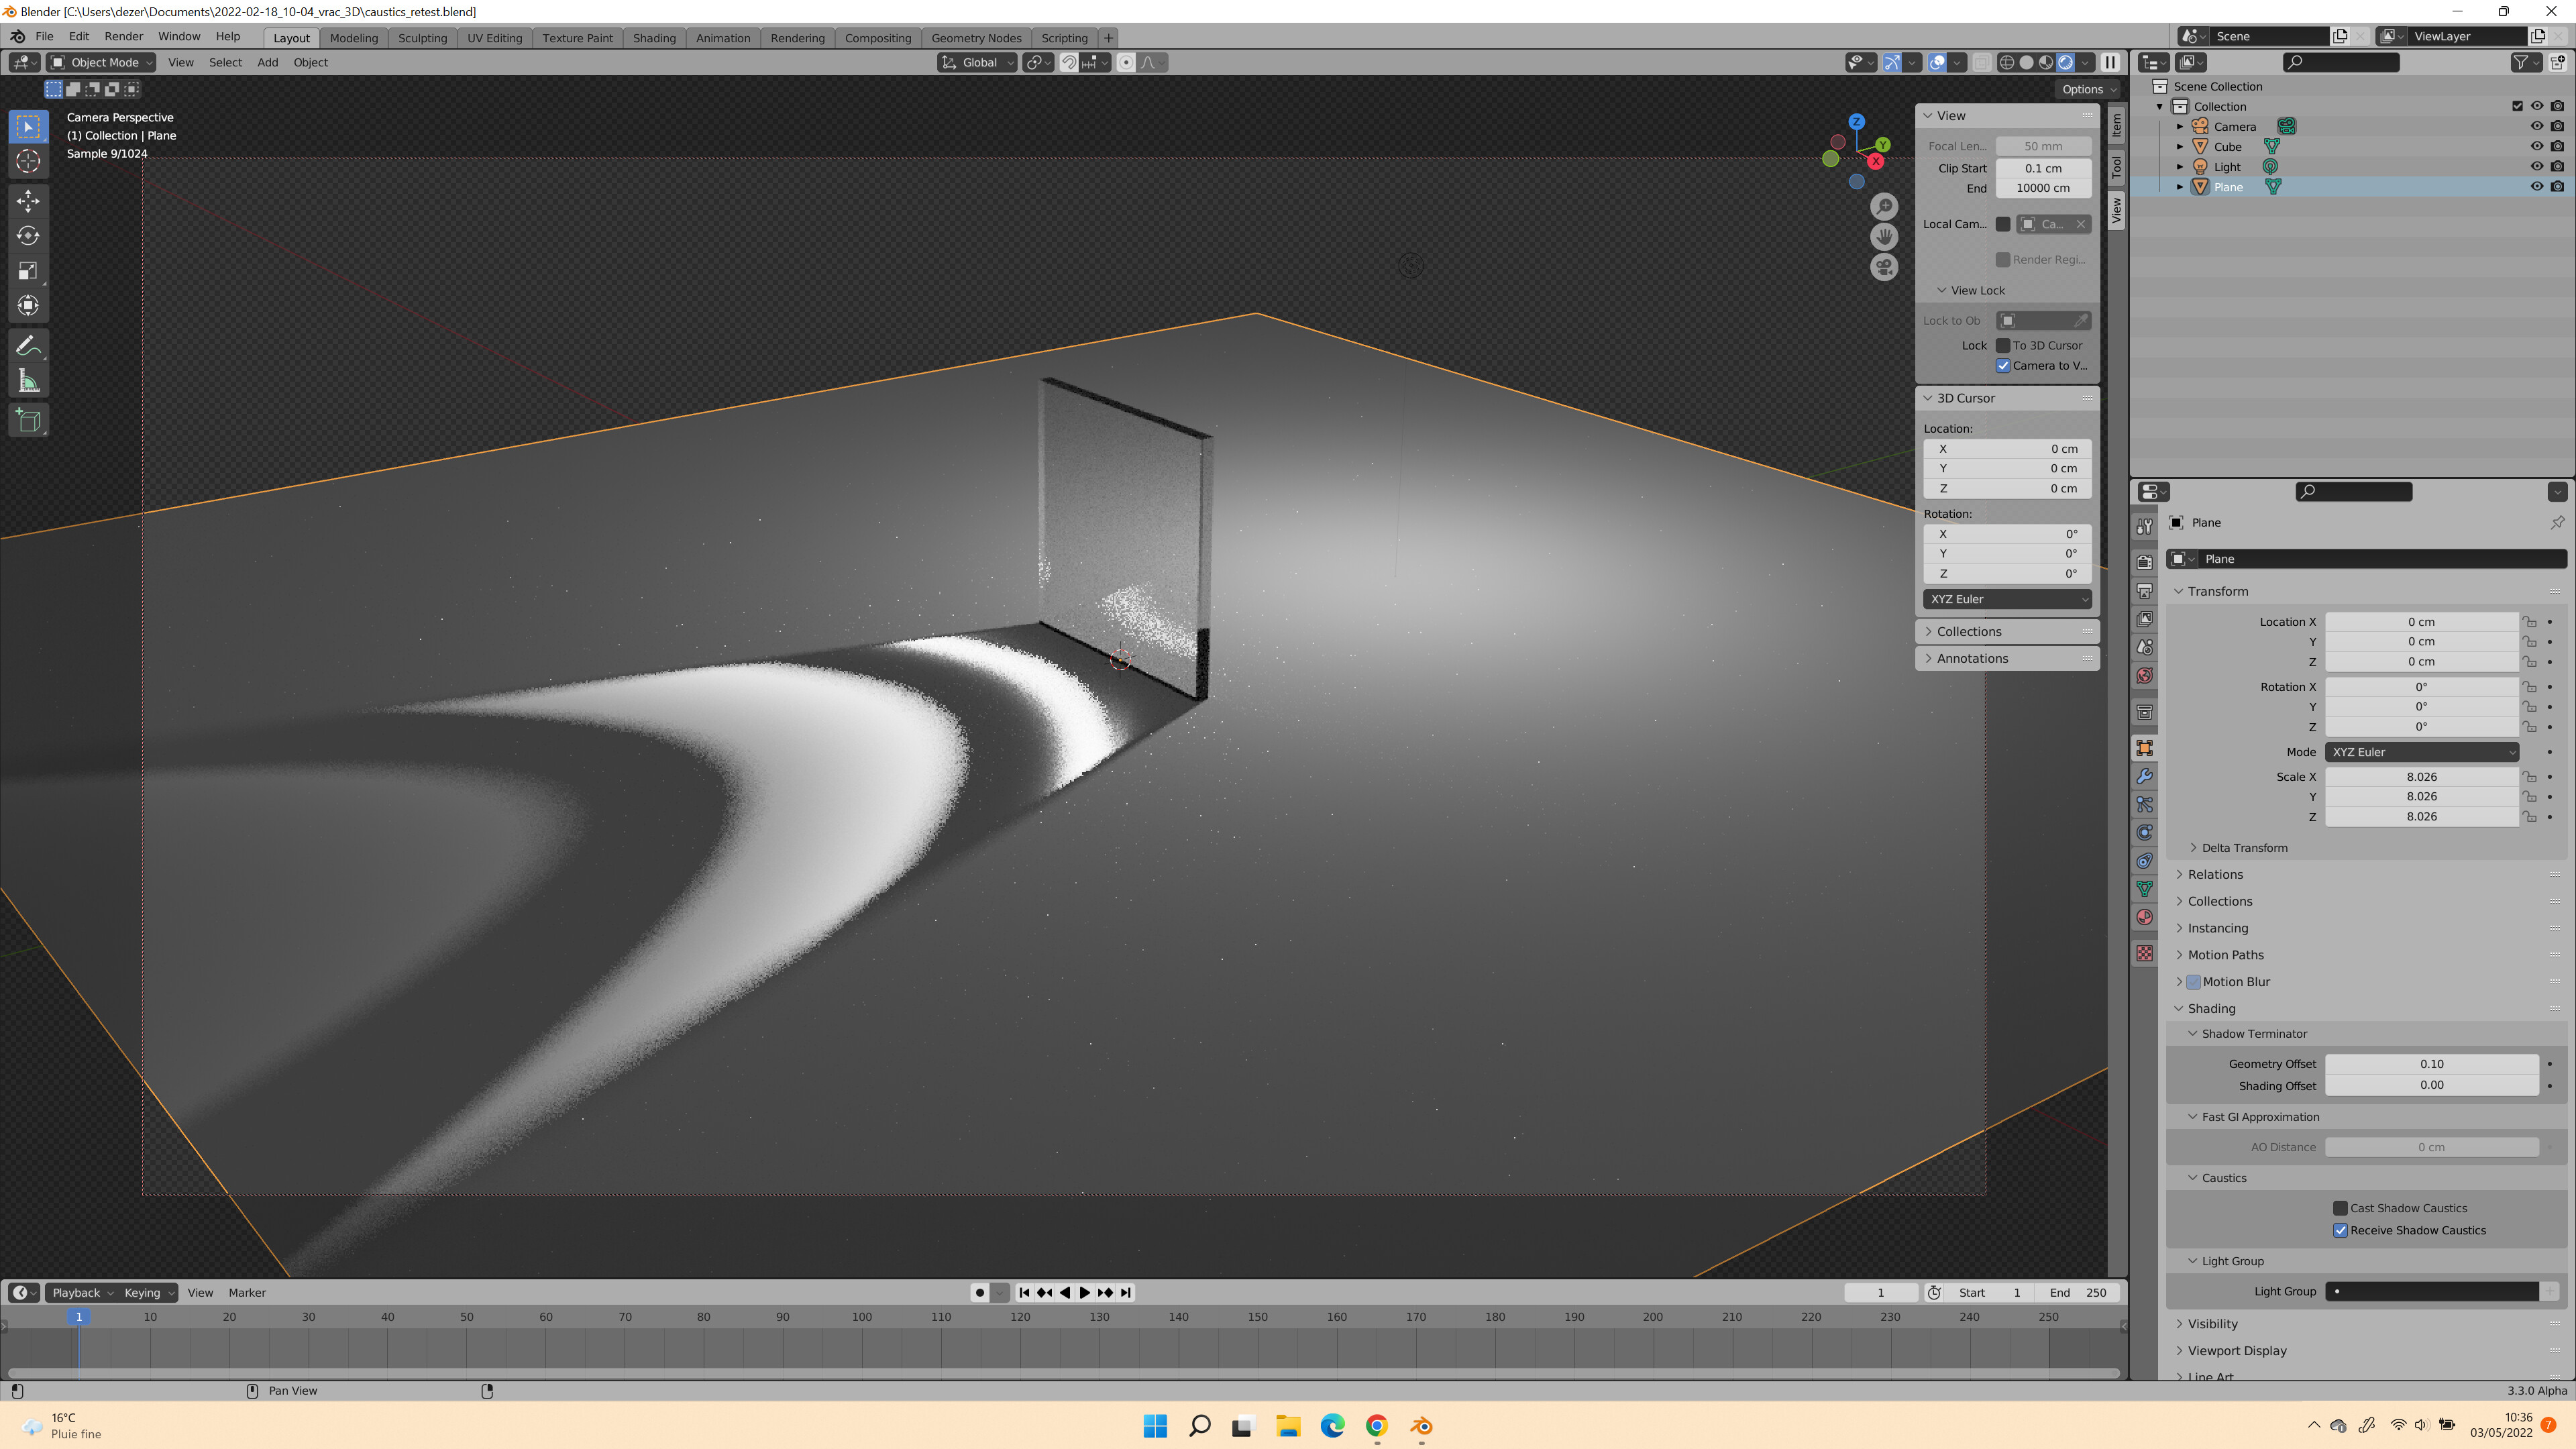This screenshot has width=2576, height=1449.
Task: Open Global transform orientation dropdown
Action: (977, 62)
